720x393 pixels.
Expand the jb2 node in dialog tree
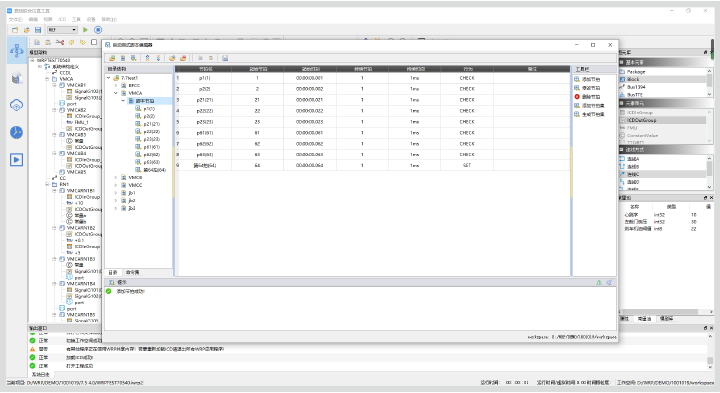[x=116, y=201]
